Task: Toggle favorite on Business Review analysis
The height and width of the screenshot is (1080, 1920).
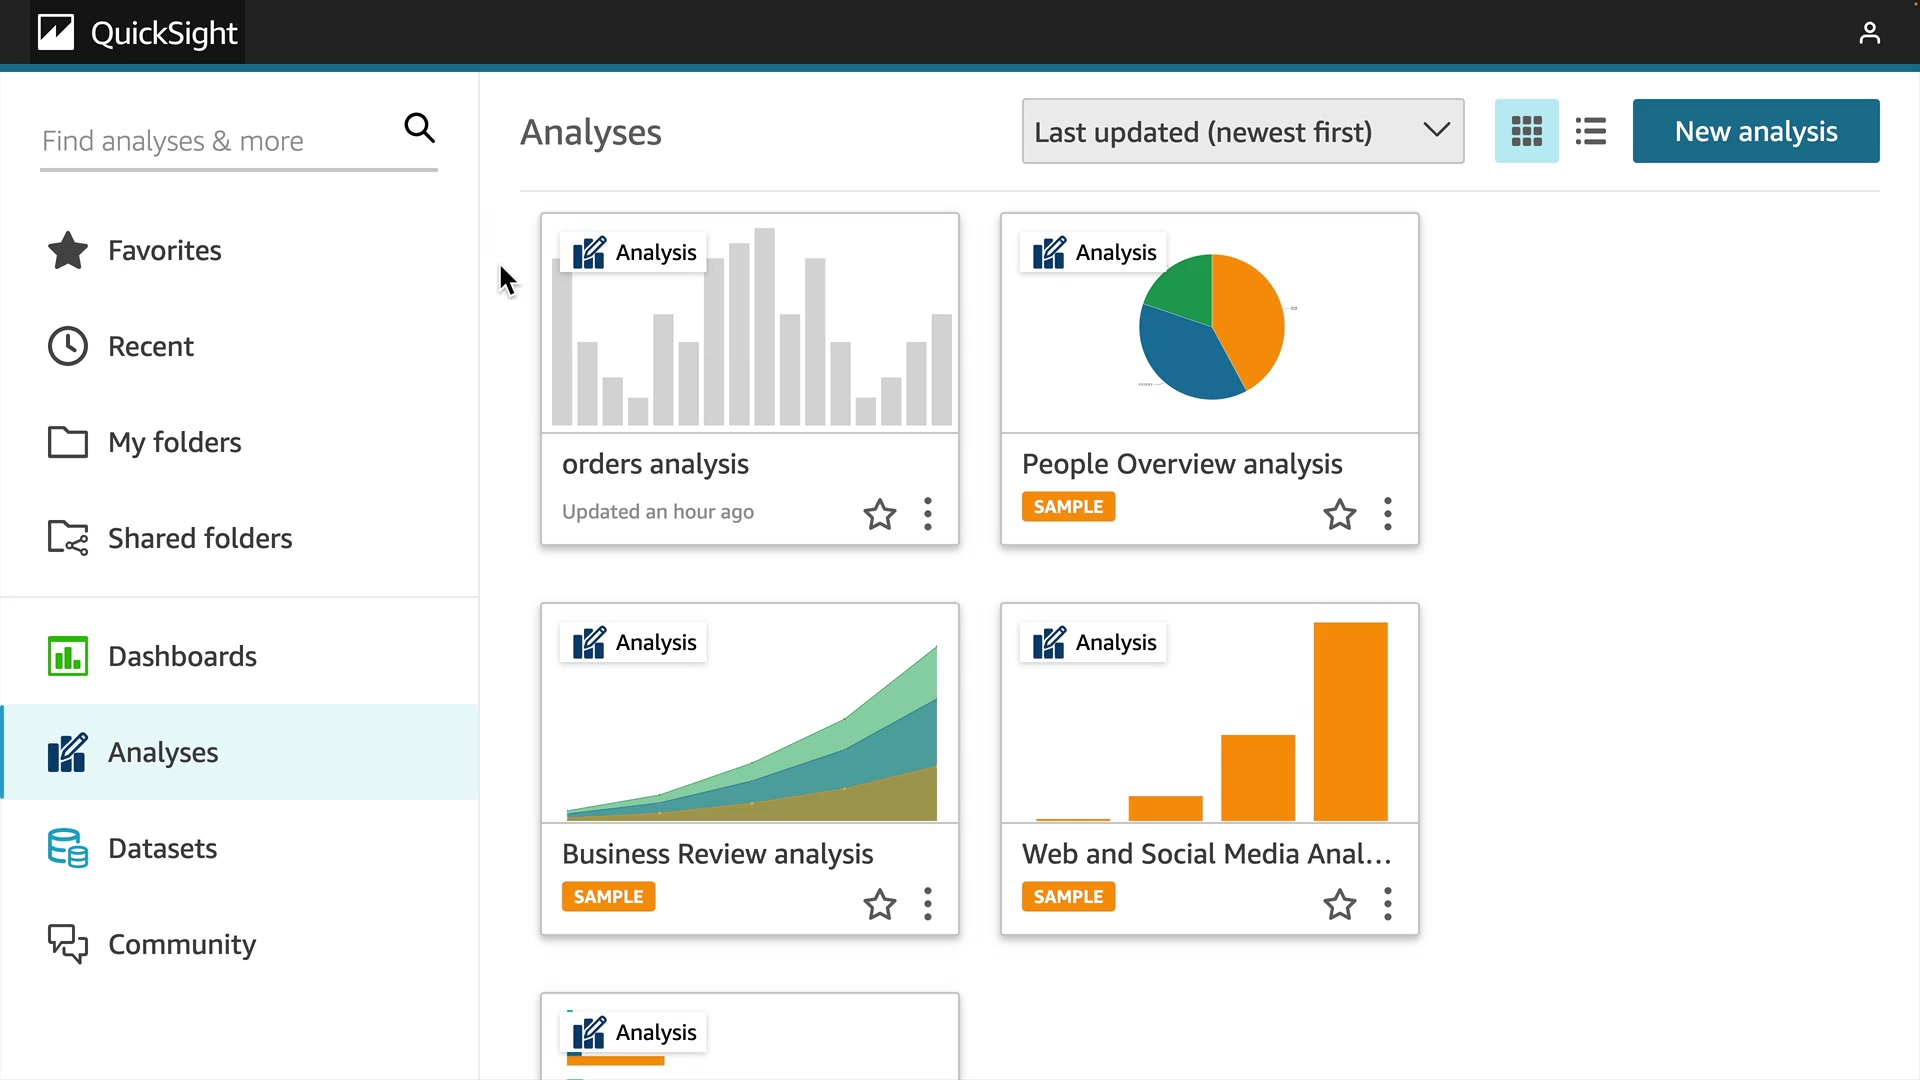Action: click(x=880, y=904)
